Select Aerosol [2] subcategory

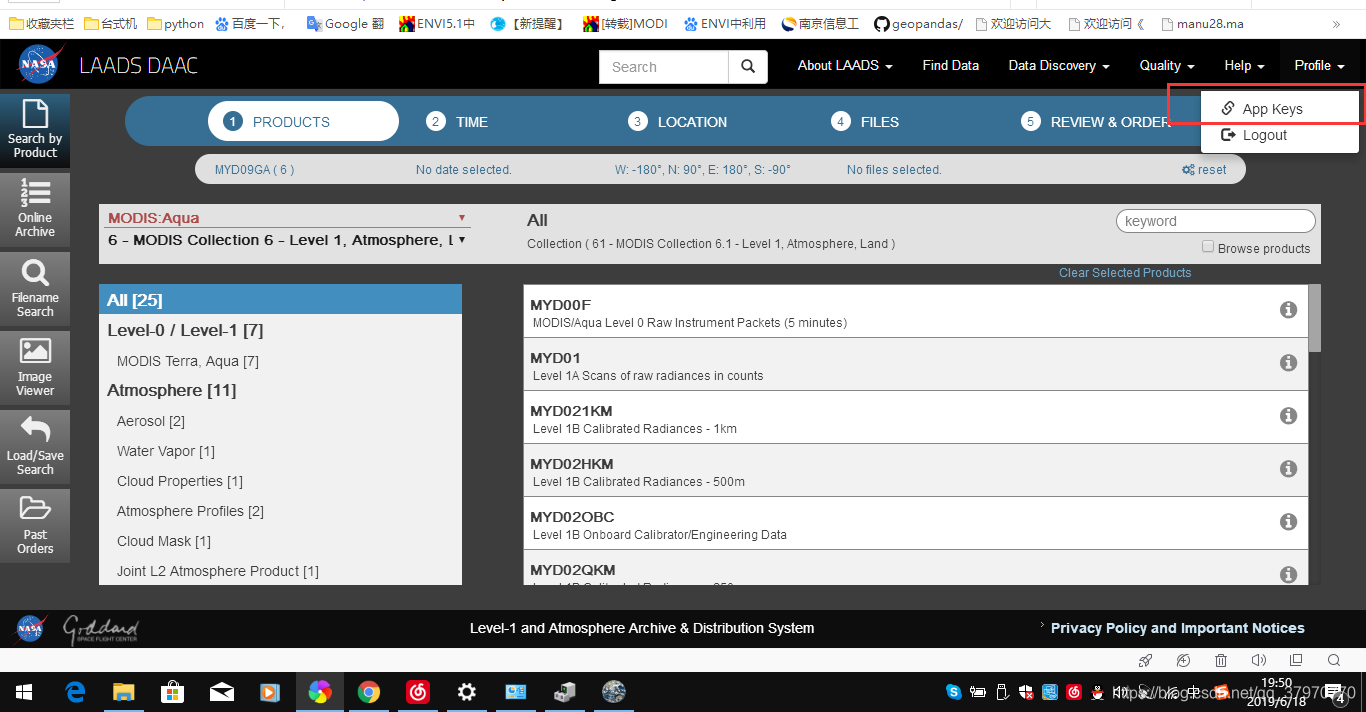pos(151,421)
